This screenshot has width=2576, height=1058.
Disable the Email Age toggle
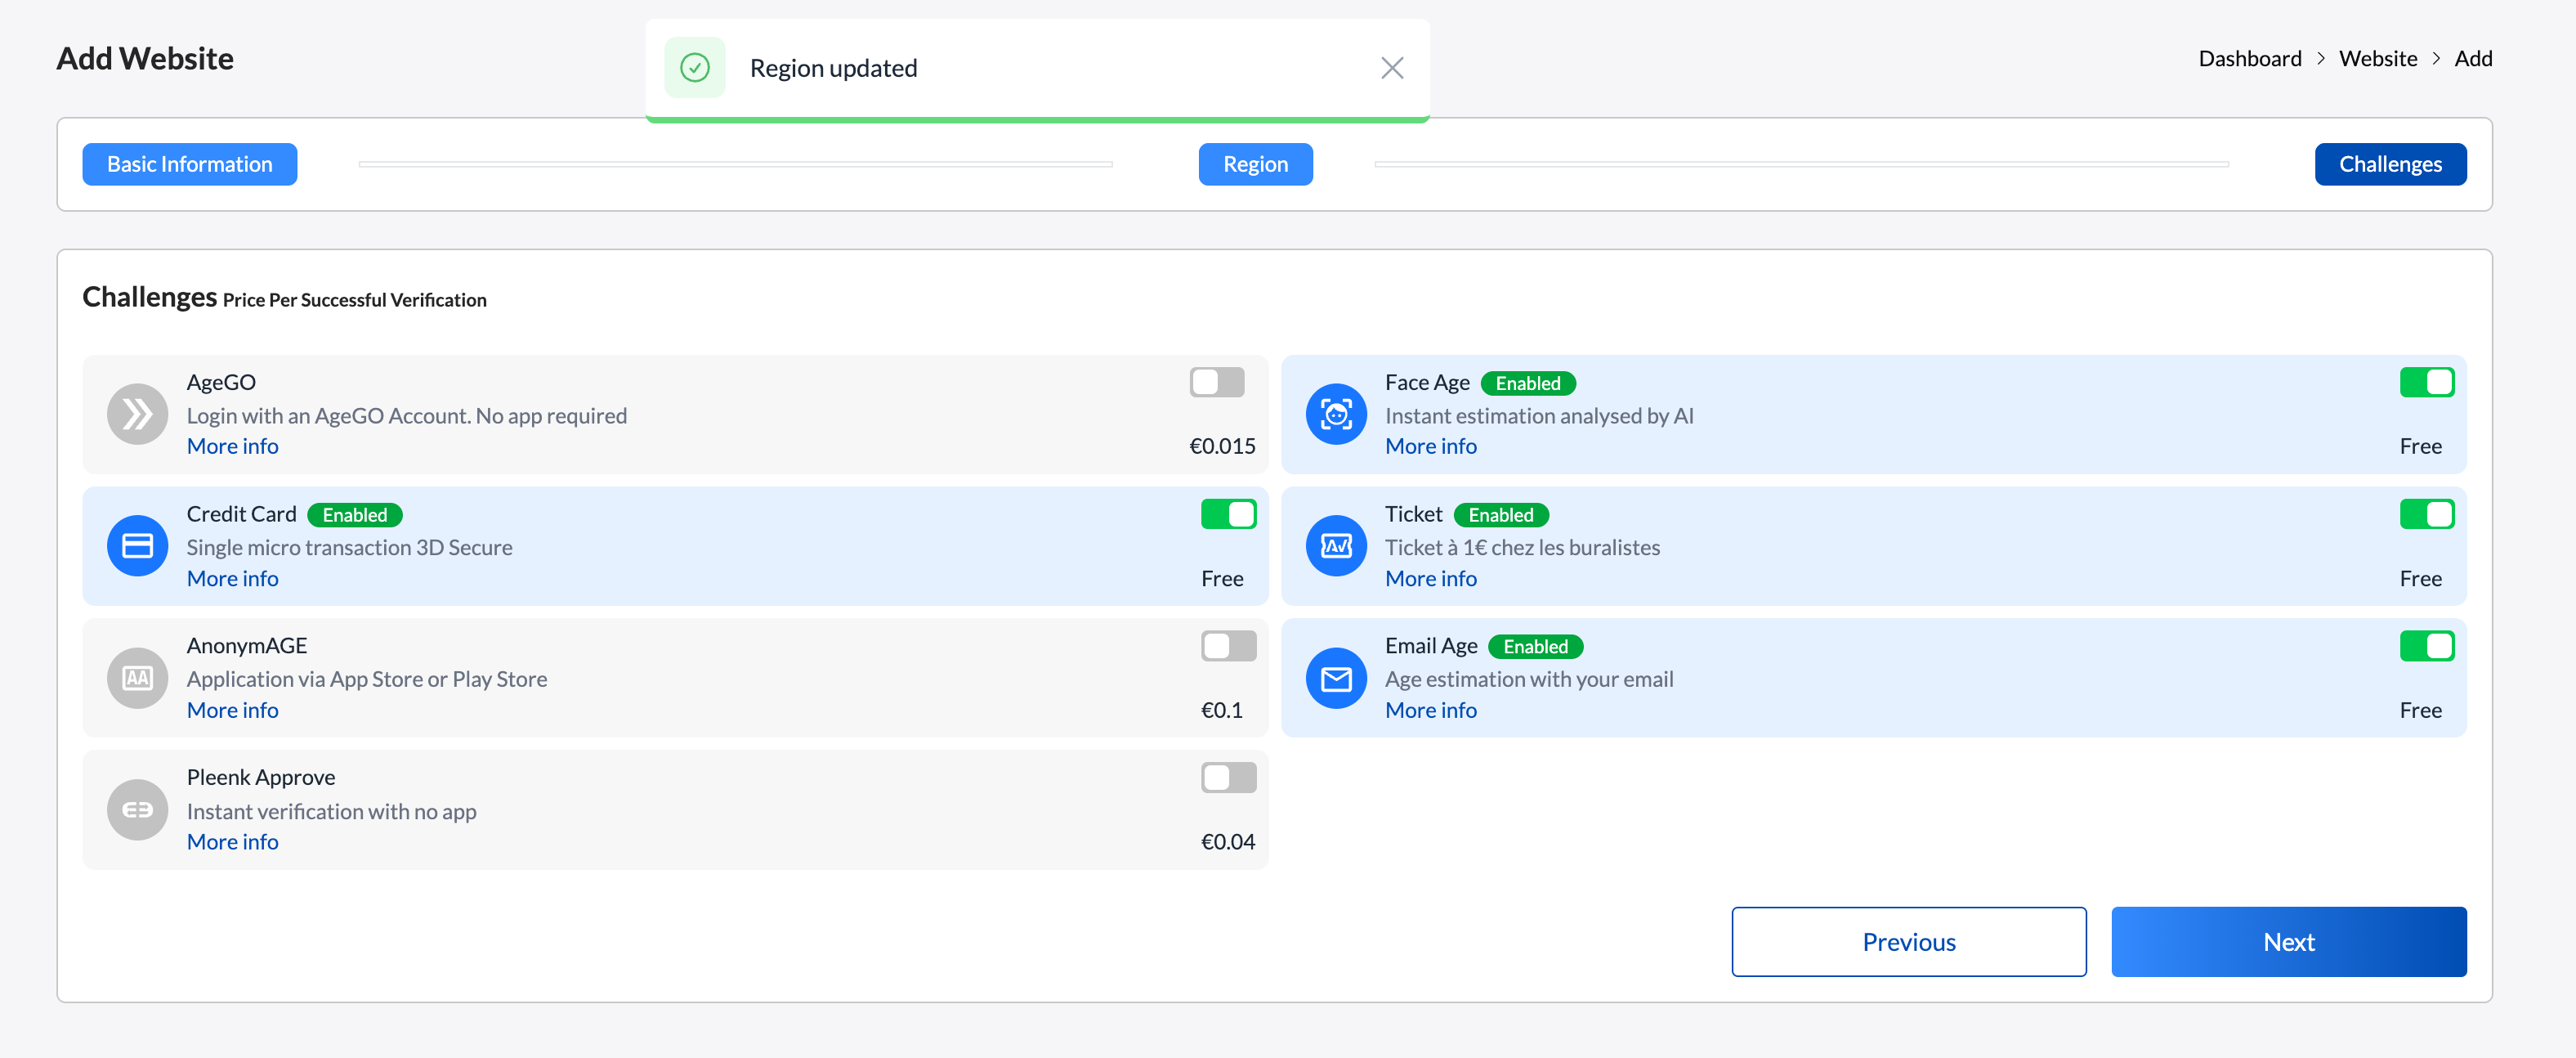click(2426, 646)
